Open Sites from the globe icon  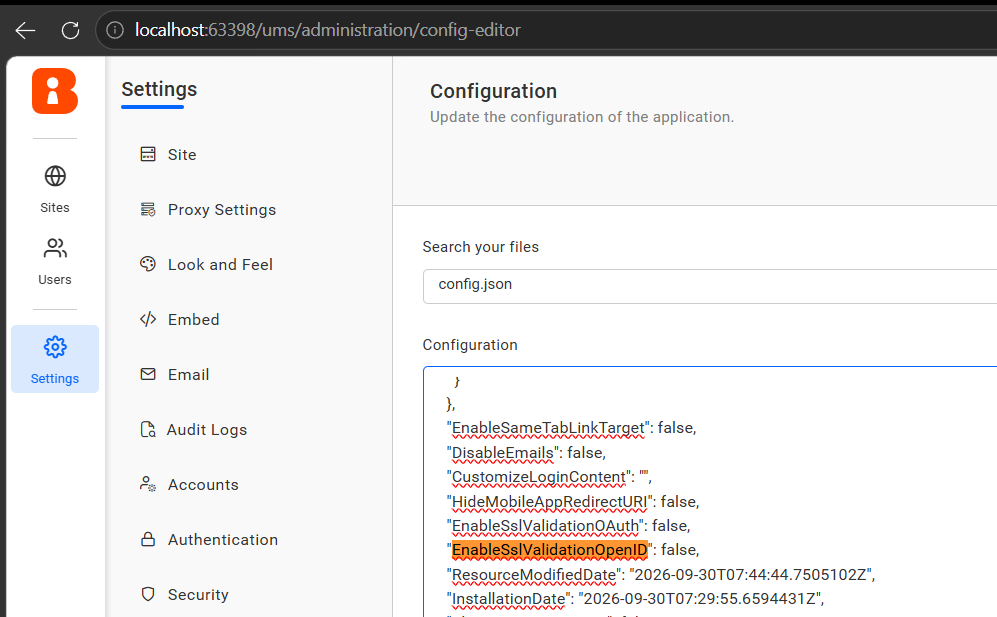pyautogui.click(x=55, y=176)
